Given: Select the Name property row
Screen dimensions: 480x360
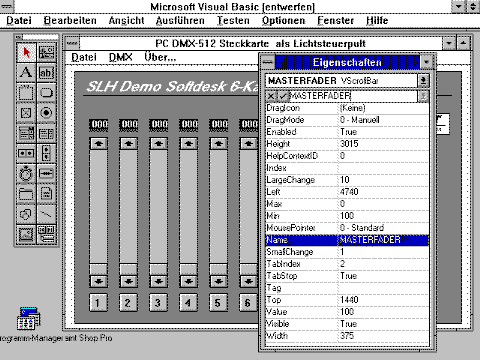Looking at the screenshot, I should click(x=347, y=240).
